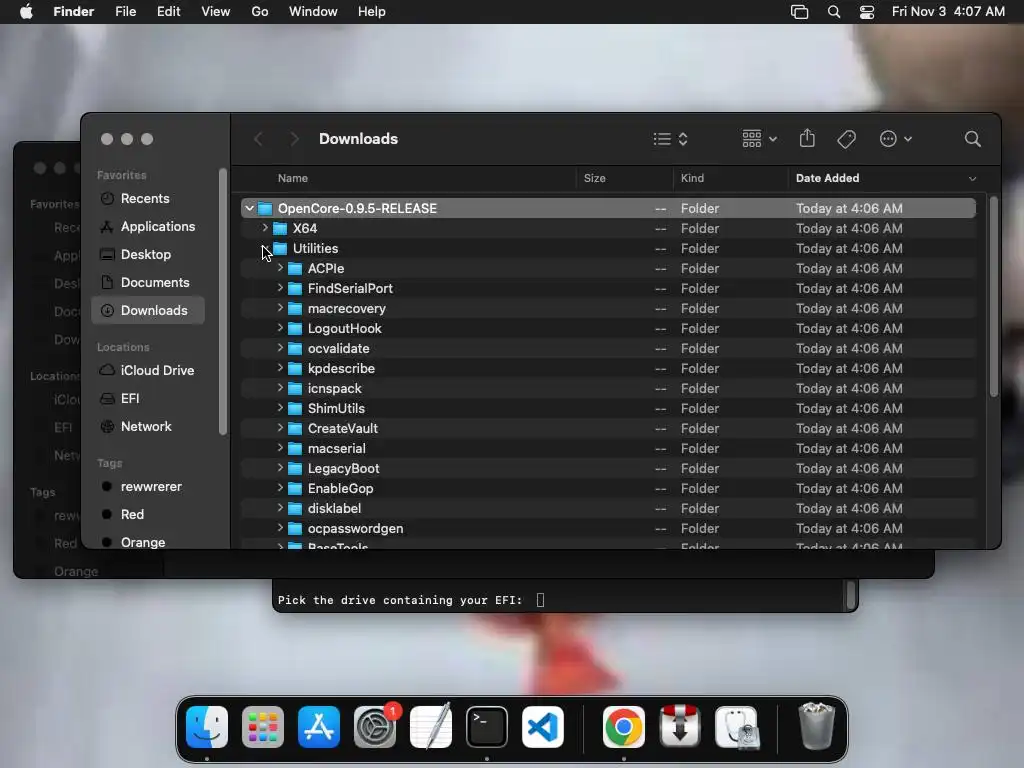Open the Help menu
The image size is (1024, 768).
372,12
